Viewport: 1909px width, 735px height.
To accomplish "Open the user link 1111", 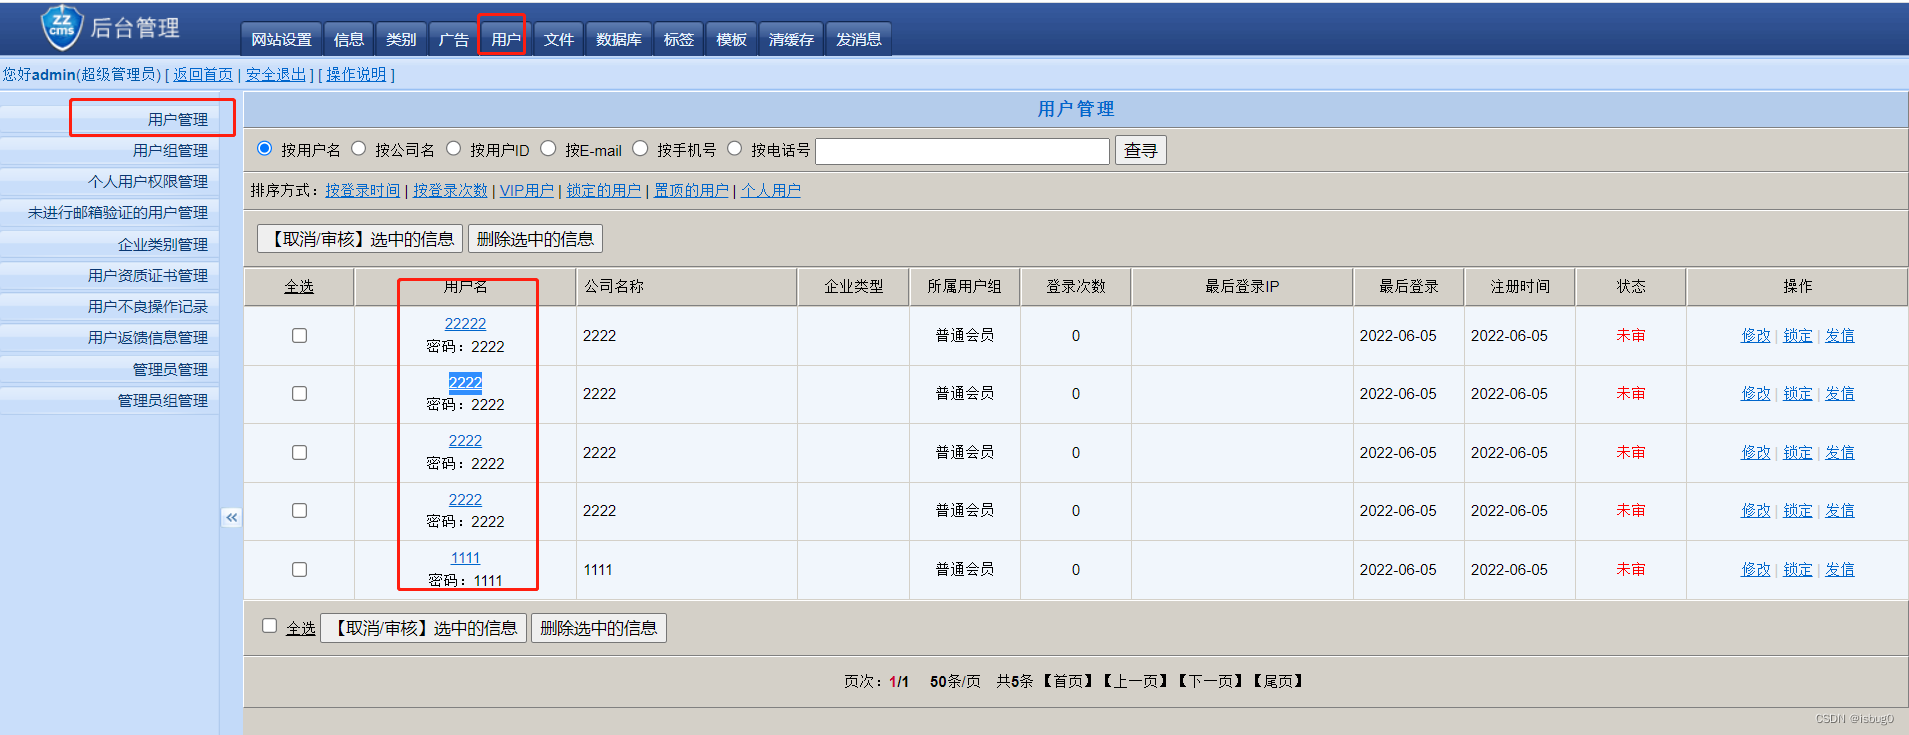I will pos(465,558).
